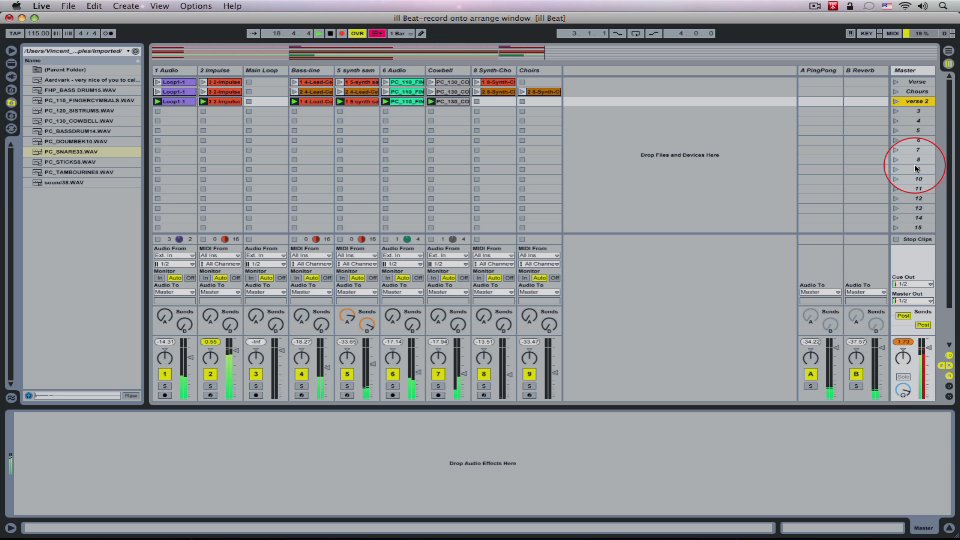960x540 pixels.
Task: Click the Wi-Fi icon in the macOS menu bar
Action: click(x=905, y=6)
